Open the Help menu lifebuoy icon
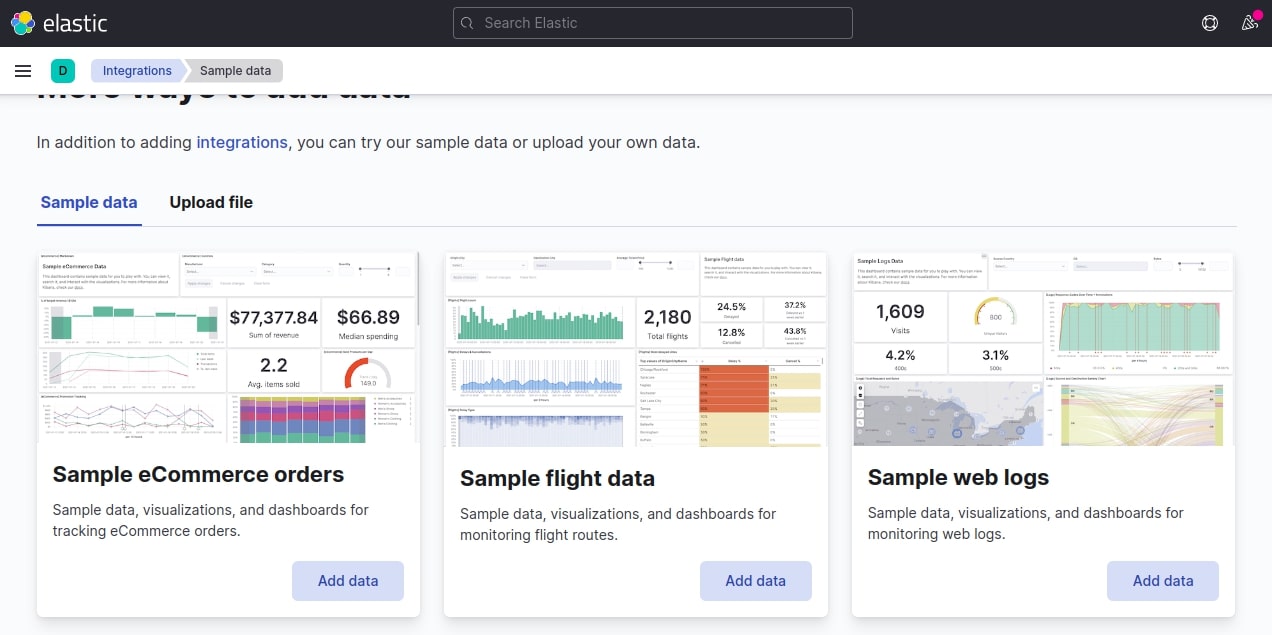This screenshot has height=635, width=1272. pos(1210,23)
